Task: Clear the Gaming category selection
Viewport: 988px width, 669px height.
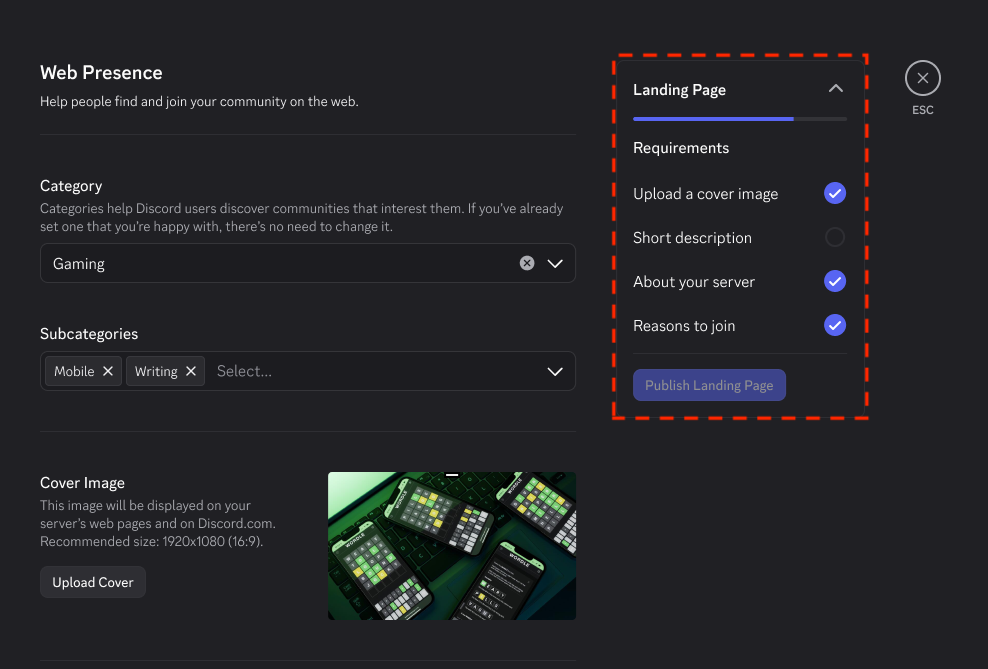Action: (527, 263)
